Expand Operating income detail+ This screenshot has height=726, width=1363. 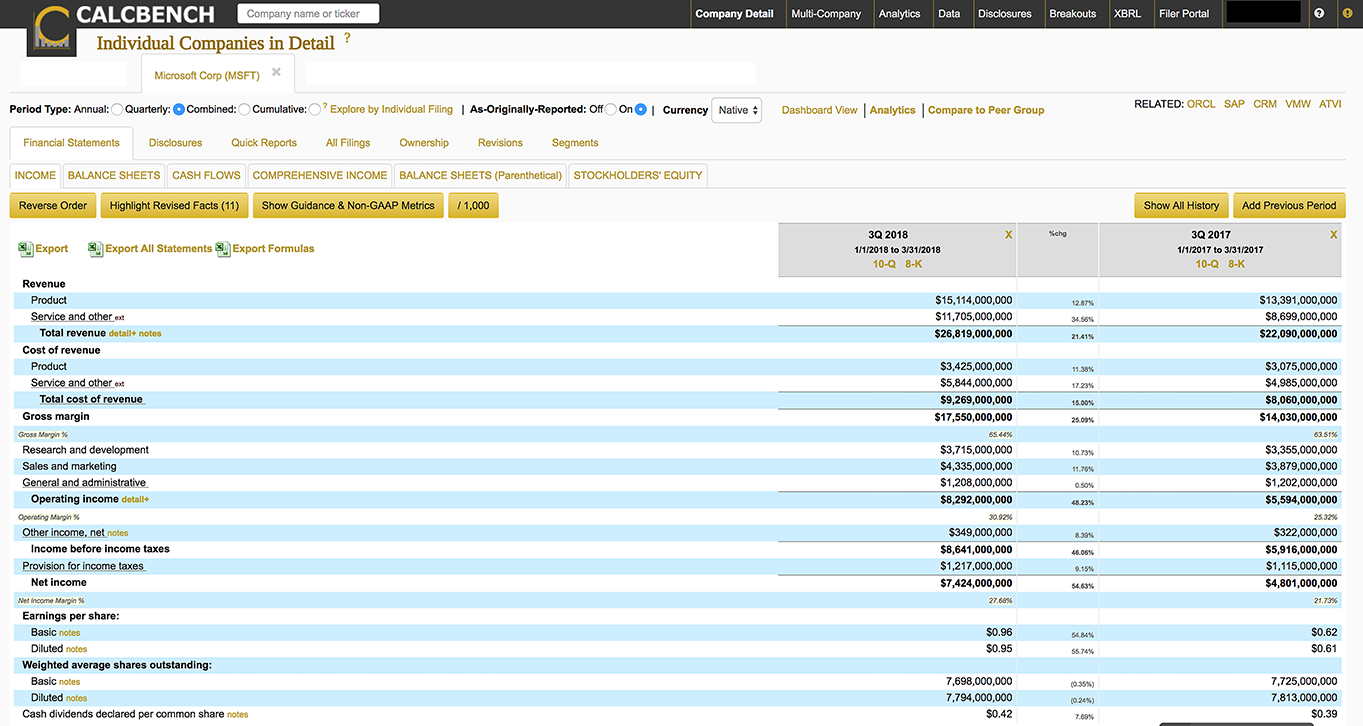[x=135, y=499]
